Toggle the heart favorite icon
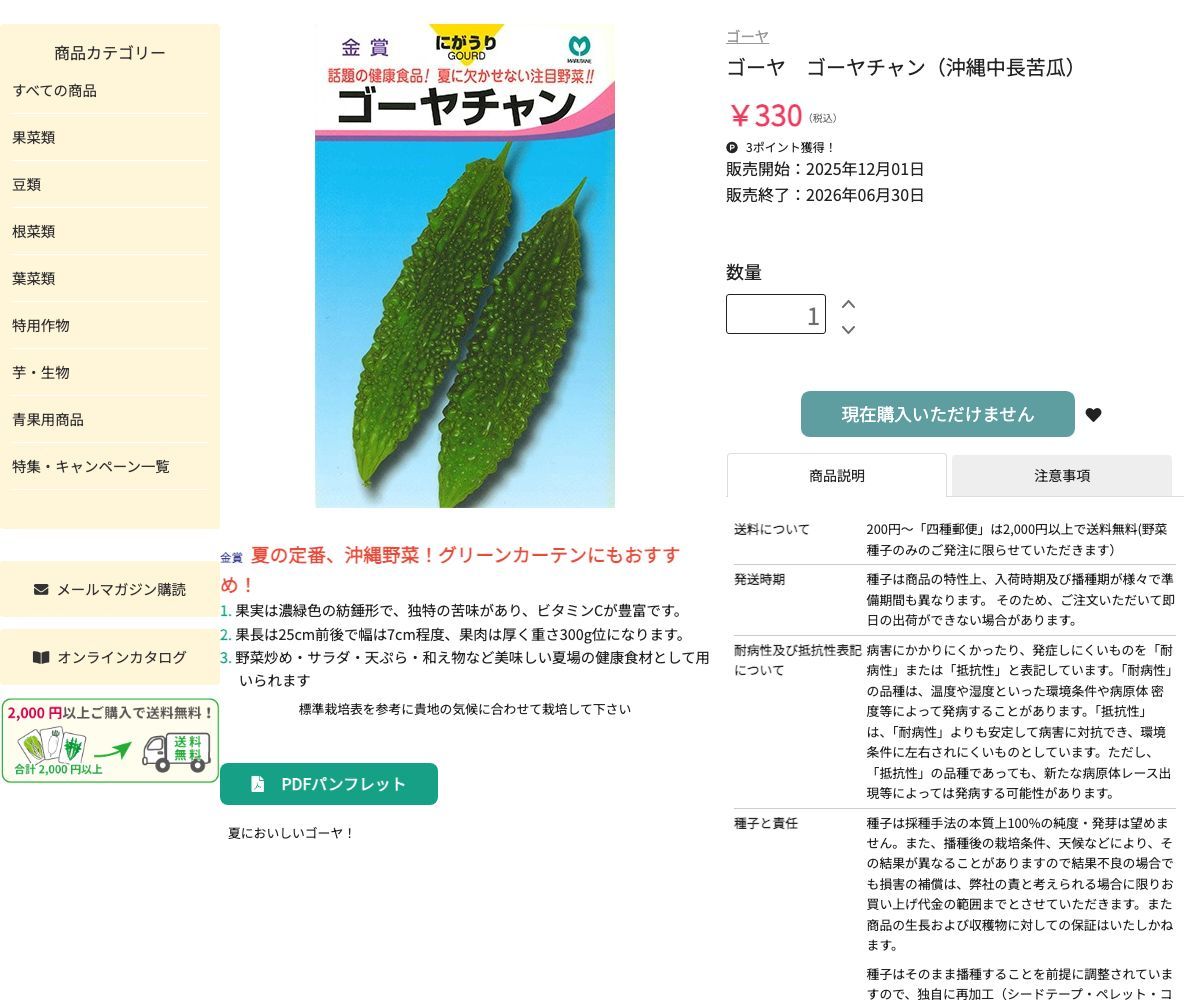The image size is (1200, 1000). pyautogui.click(x=1094, y=414)
